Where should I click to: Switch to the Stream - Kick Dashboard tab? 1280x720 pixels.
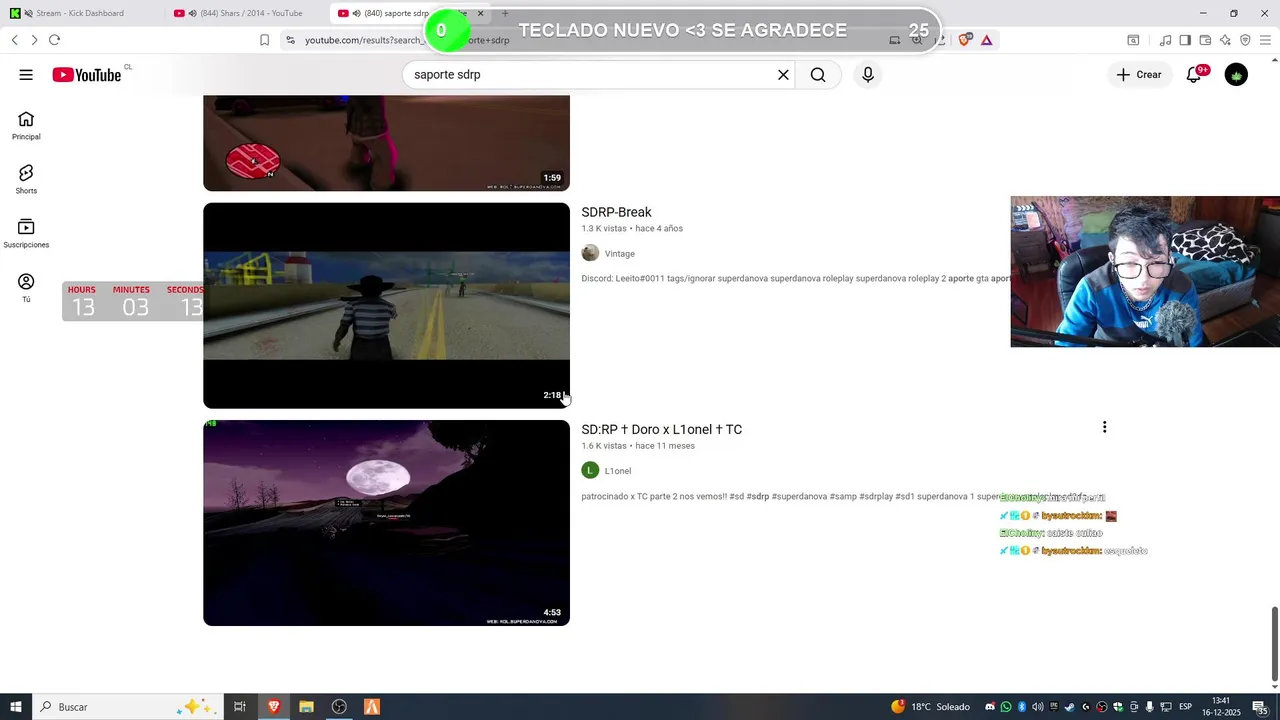(80, 13)
